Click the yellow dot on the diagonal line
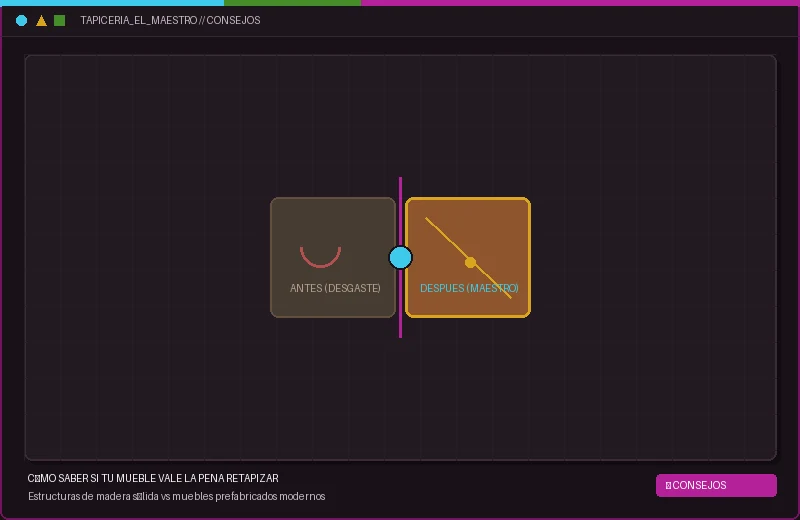 click(x=470, y=262)
